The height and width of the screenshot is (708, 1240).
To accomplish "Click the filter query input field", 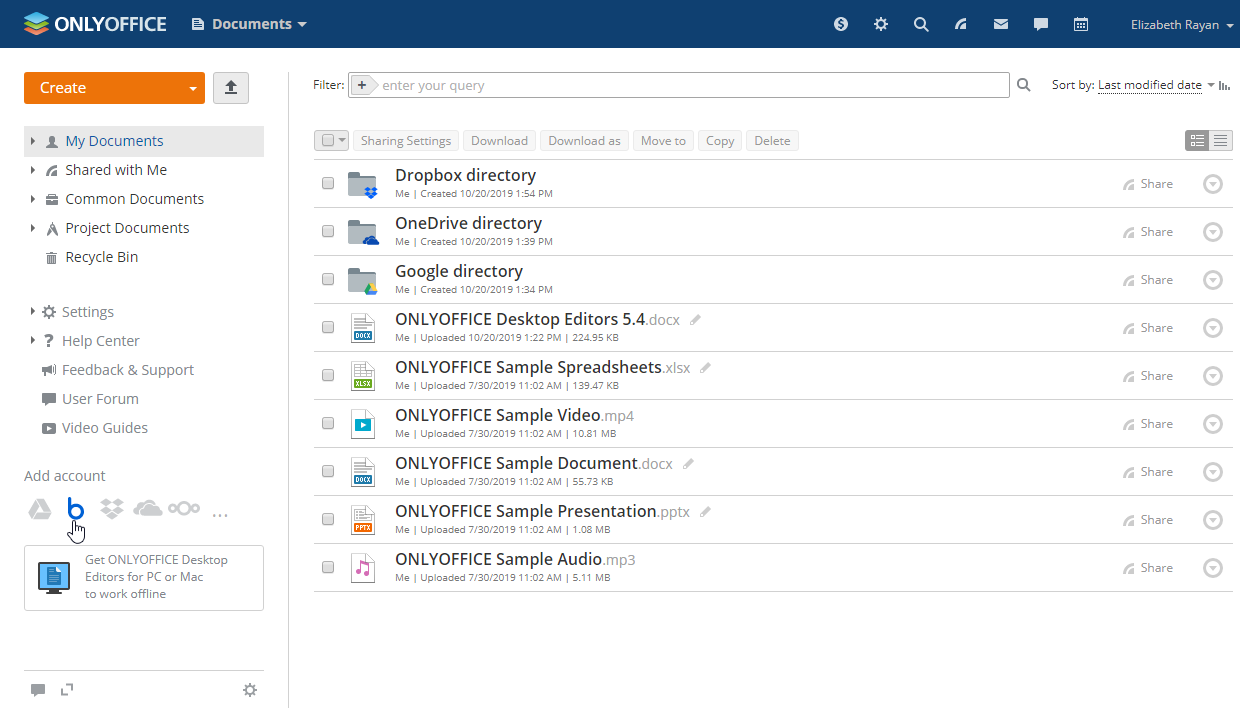I will point(692,85).
